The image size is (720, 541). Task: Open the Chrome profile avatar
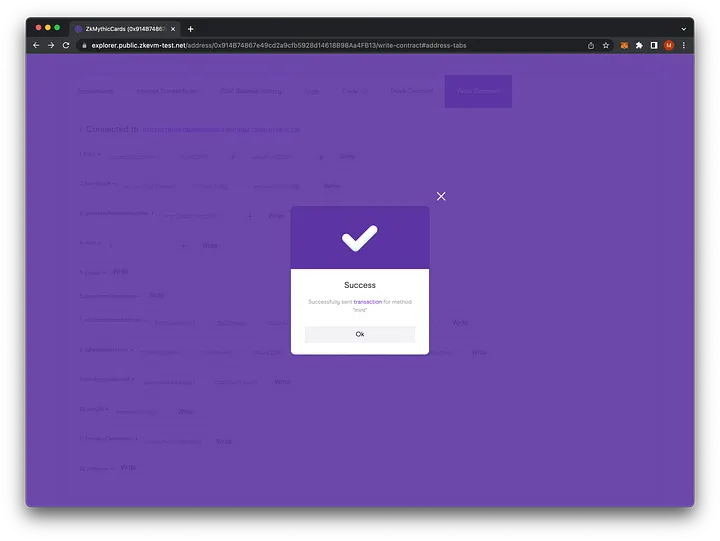(669, 45)
